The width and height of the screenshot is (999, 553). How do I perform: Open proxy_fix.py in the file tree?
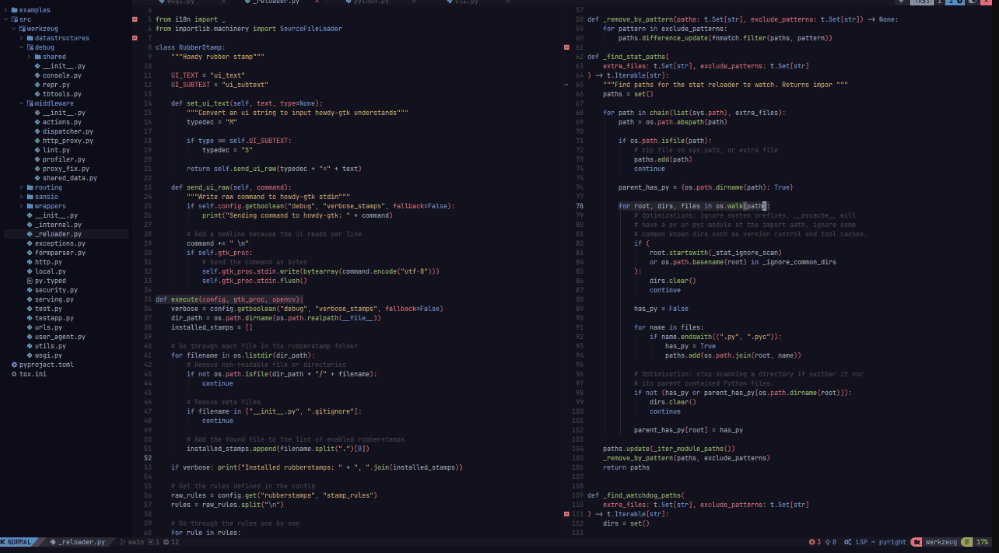coord(66,169)
